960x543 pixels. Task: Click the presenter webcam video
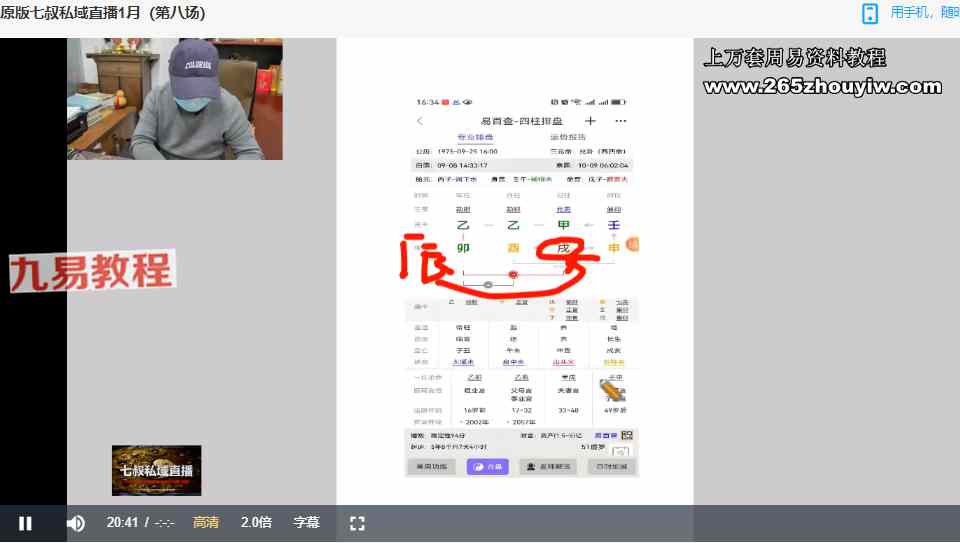tap(175, 99)
